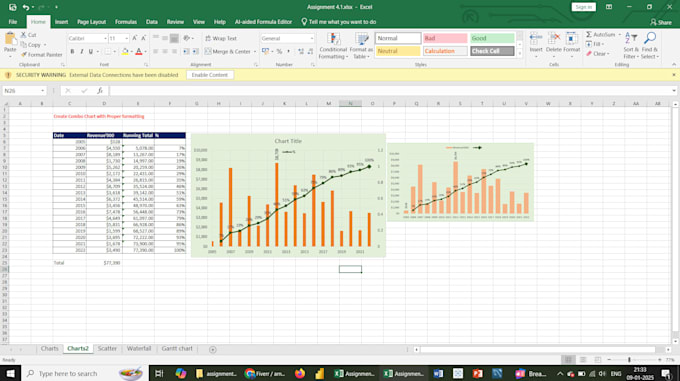680x381 pixels.
Task: Switch to the Insert ribbon tab
Action: click(61, 22)
